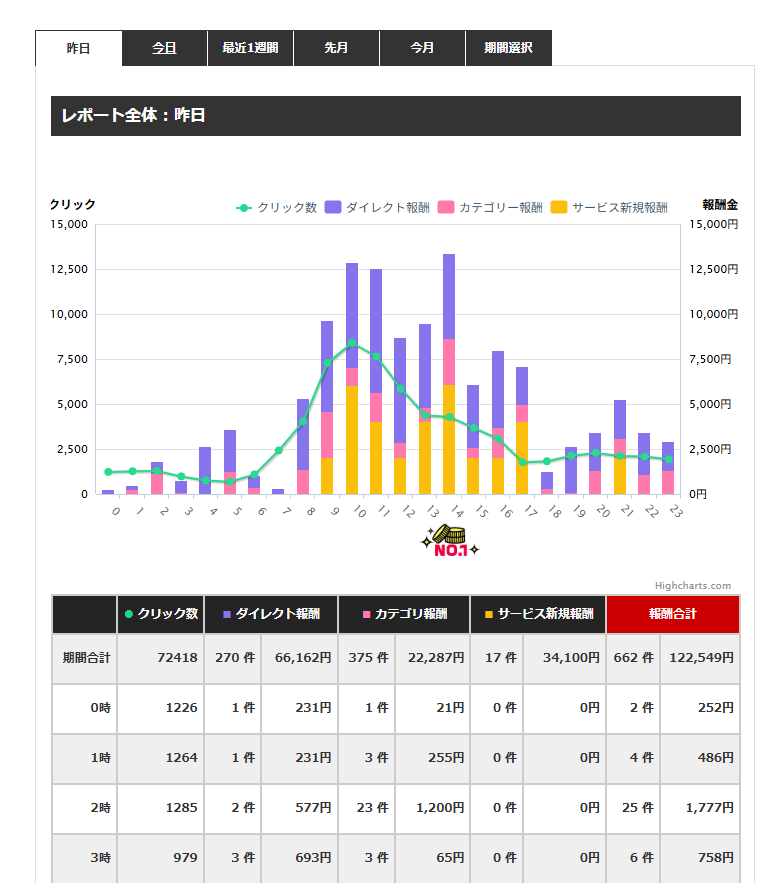Viewport: 768px width, 883px height.
Task: Click the hour 14 stacked bar
Action: pyautogui.click(x=449, y=374)
